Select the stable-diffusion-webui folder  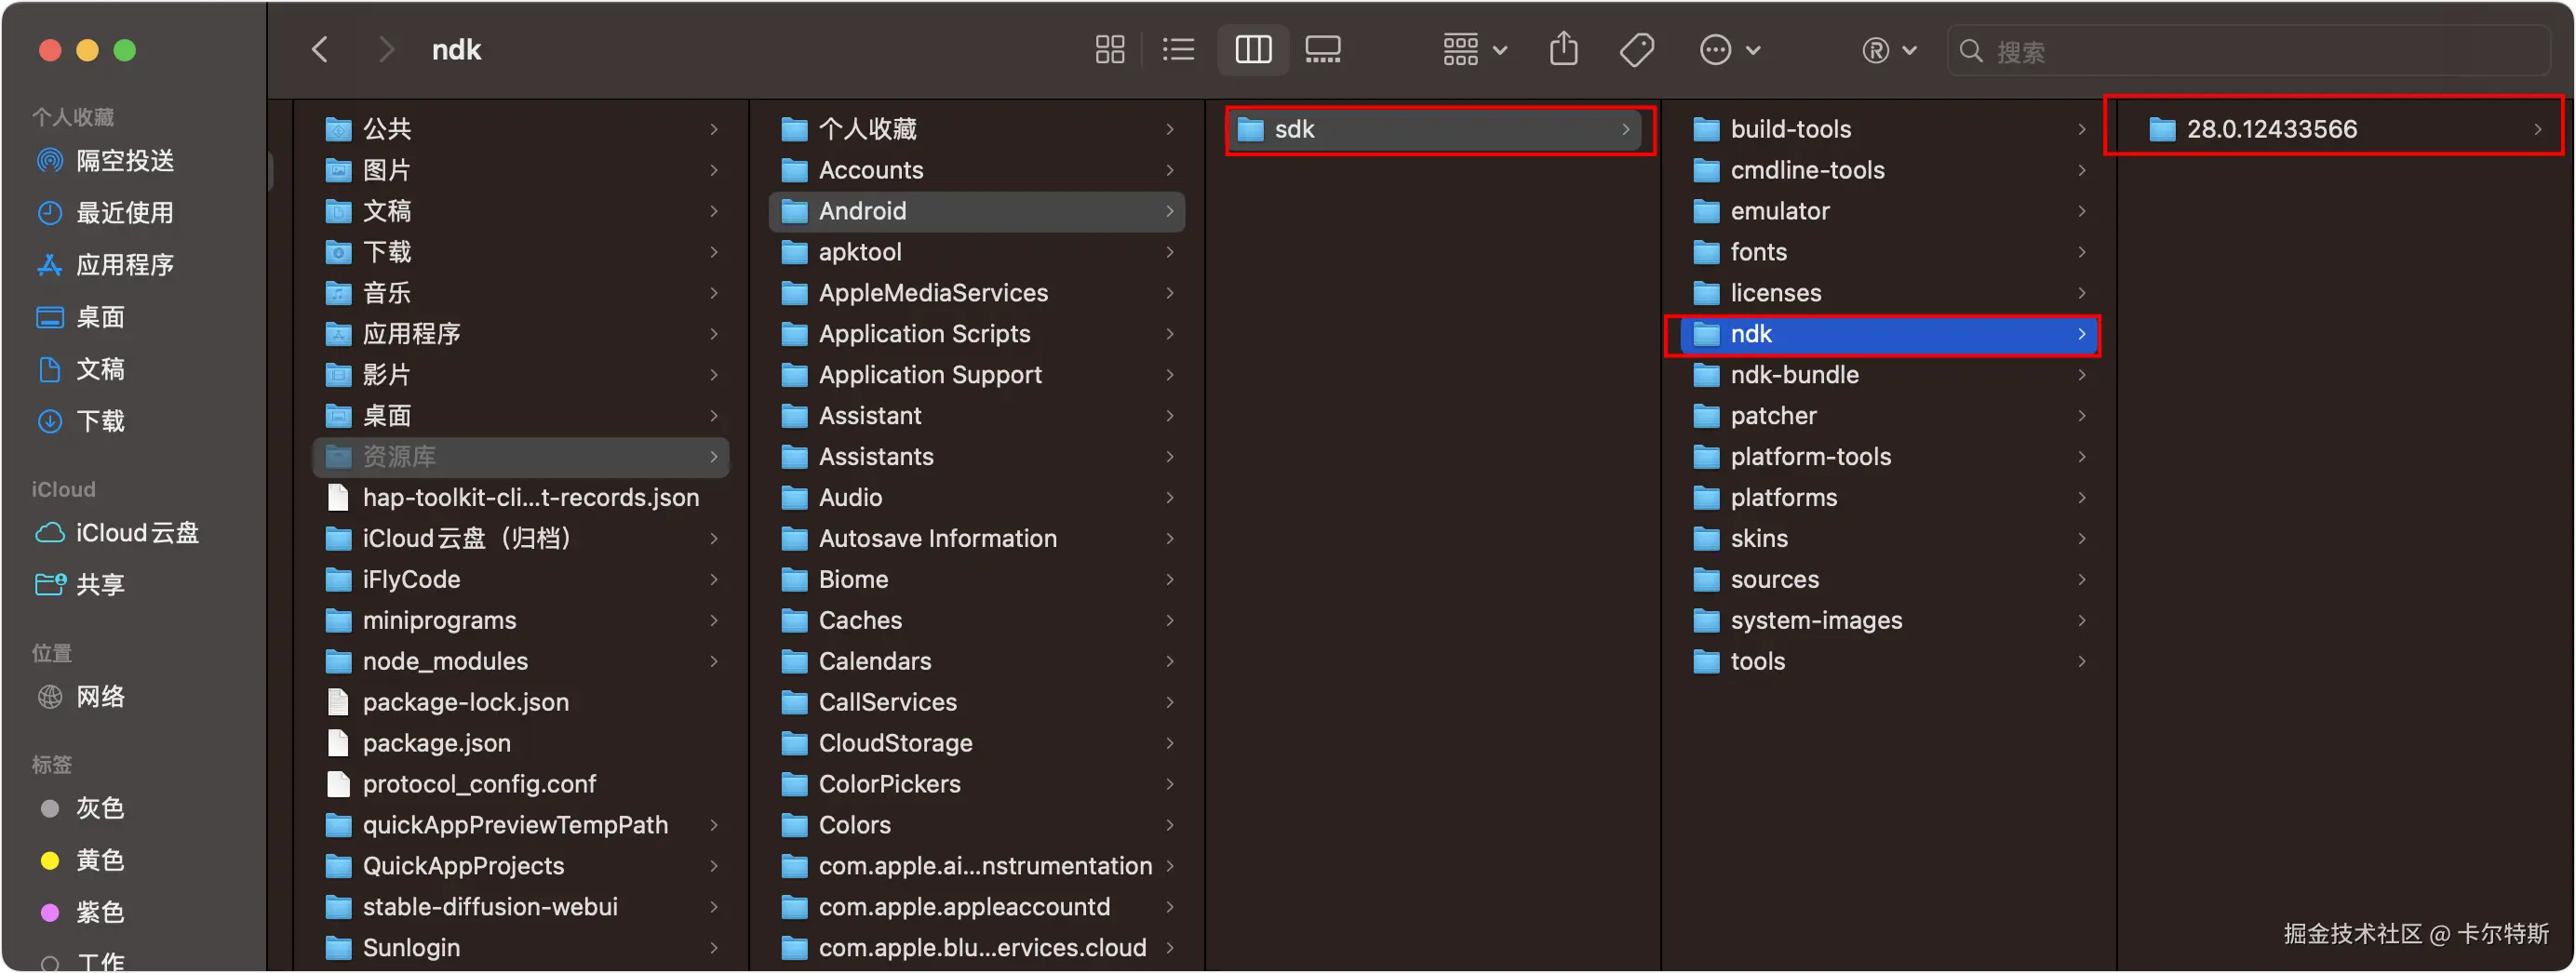click(x=521, y=908)
